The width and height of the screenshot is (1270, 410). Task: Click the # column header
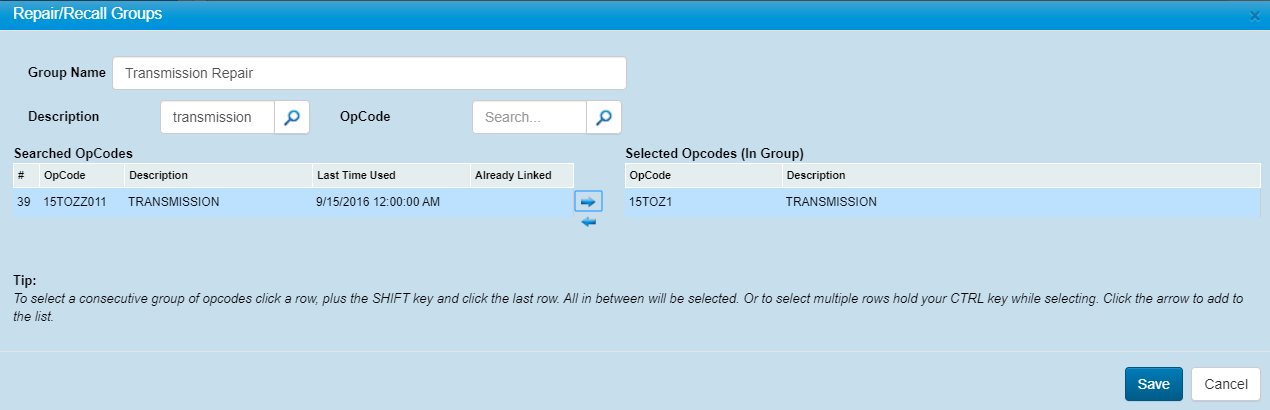tap(22, 175)
